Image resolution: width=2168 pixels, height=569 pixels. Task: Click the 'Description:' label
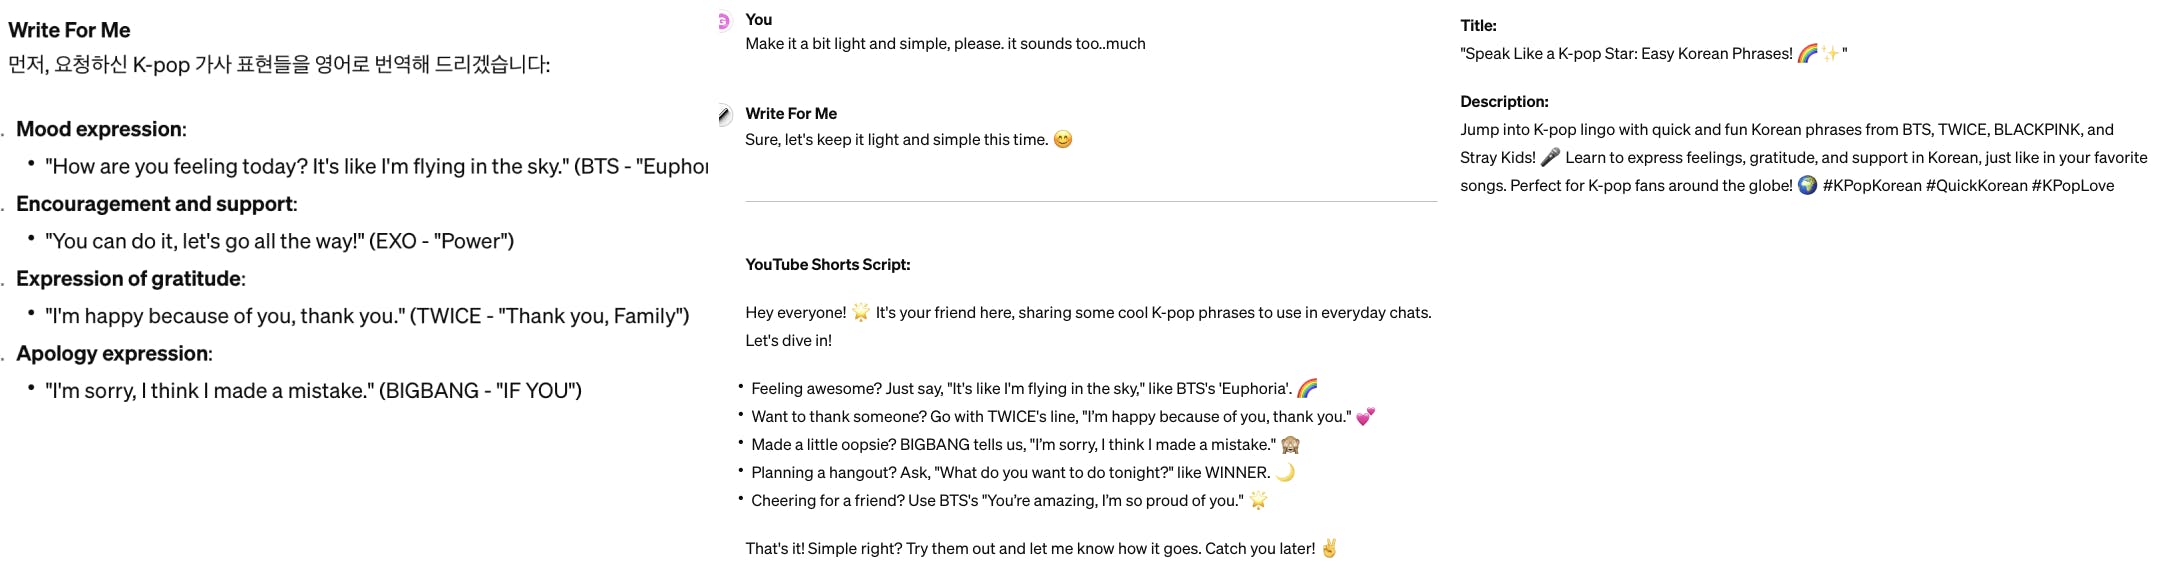point(1504,101)
